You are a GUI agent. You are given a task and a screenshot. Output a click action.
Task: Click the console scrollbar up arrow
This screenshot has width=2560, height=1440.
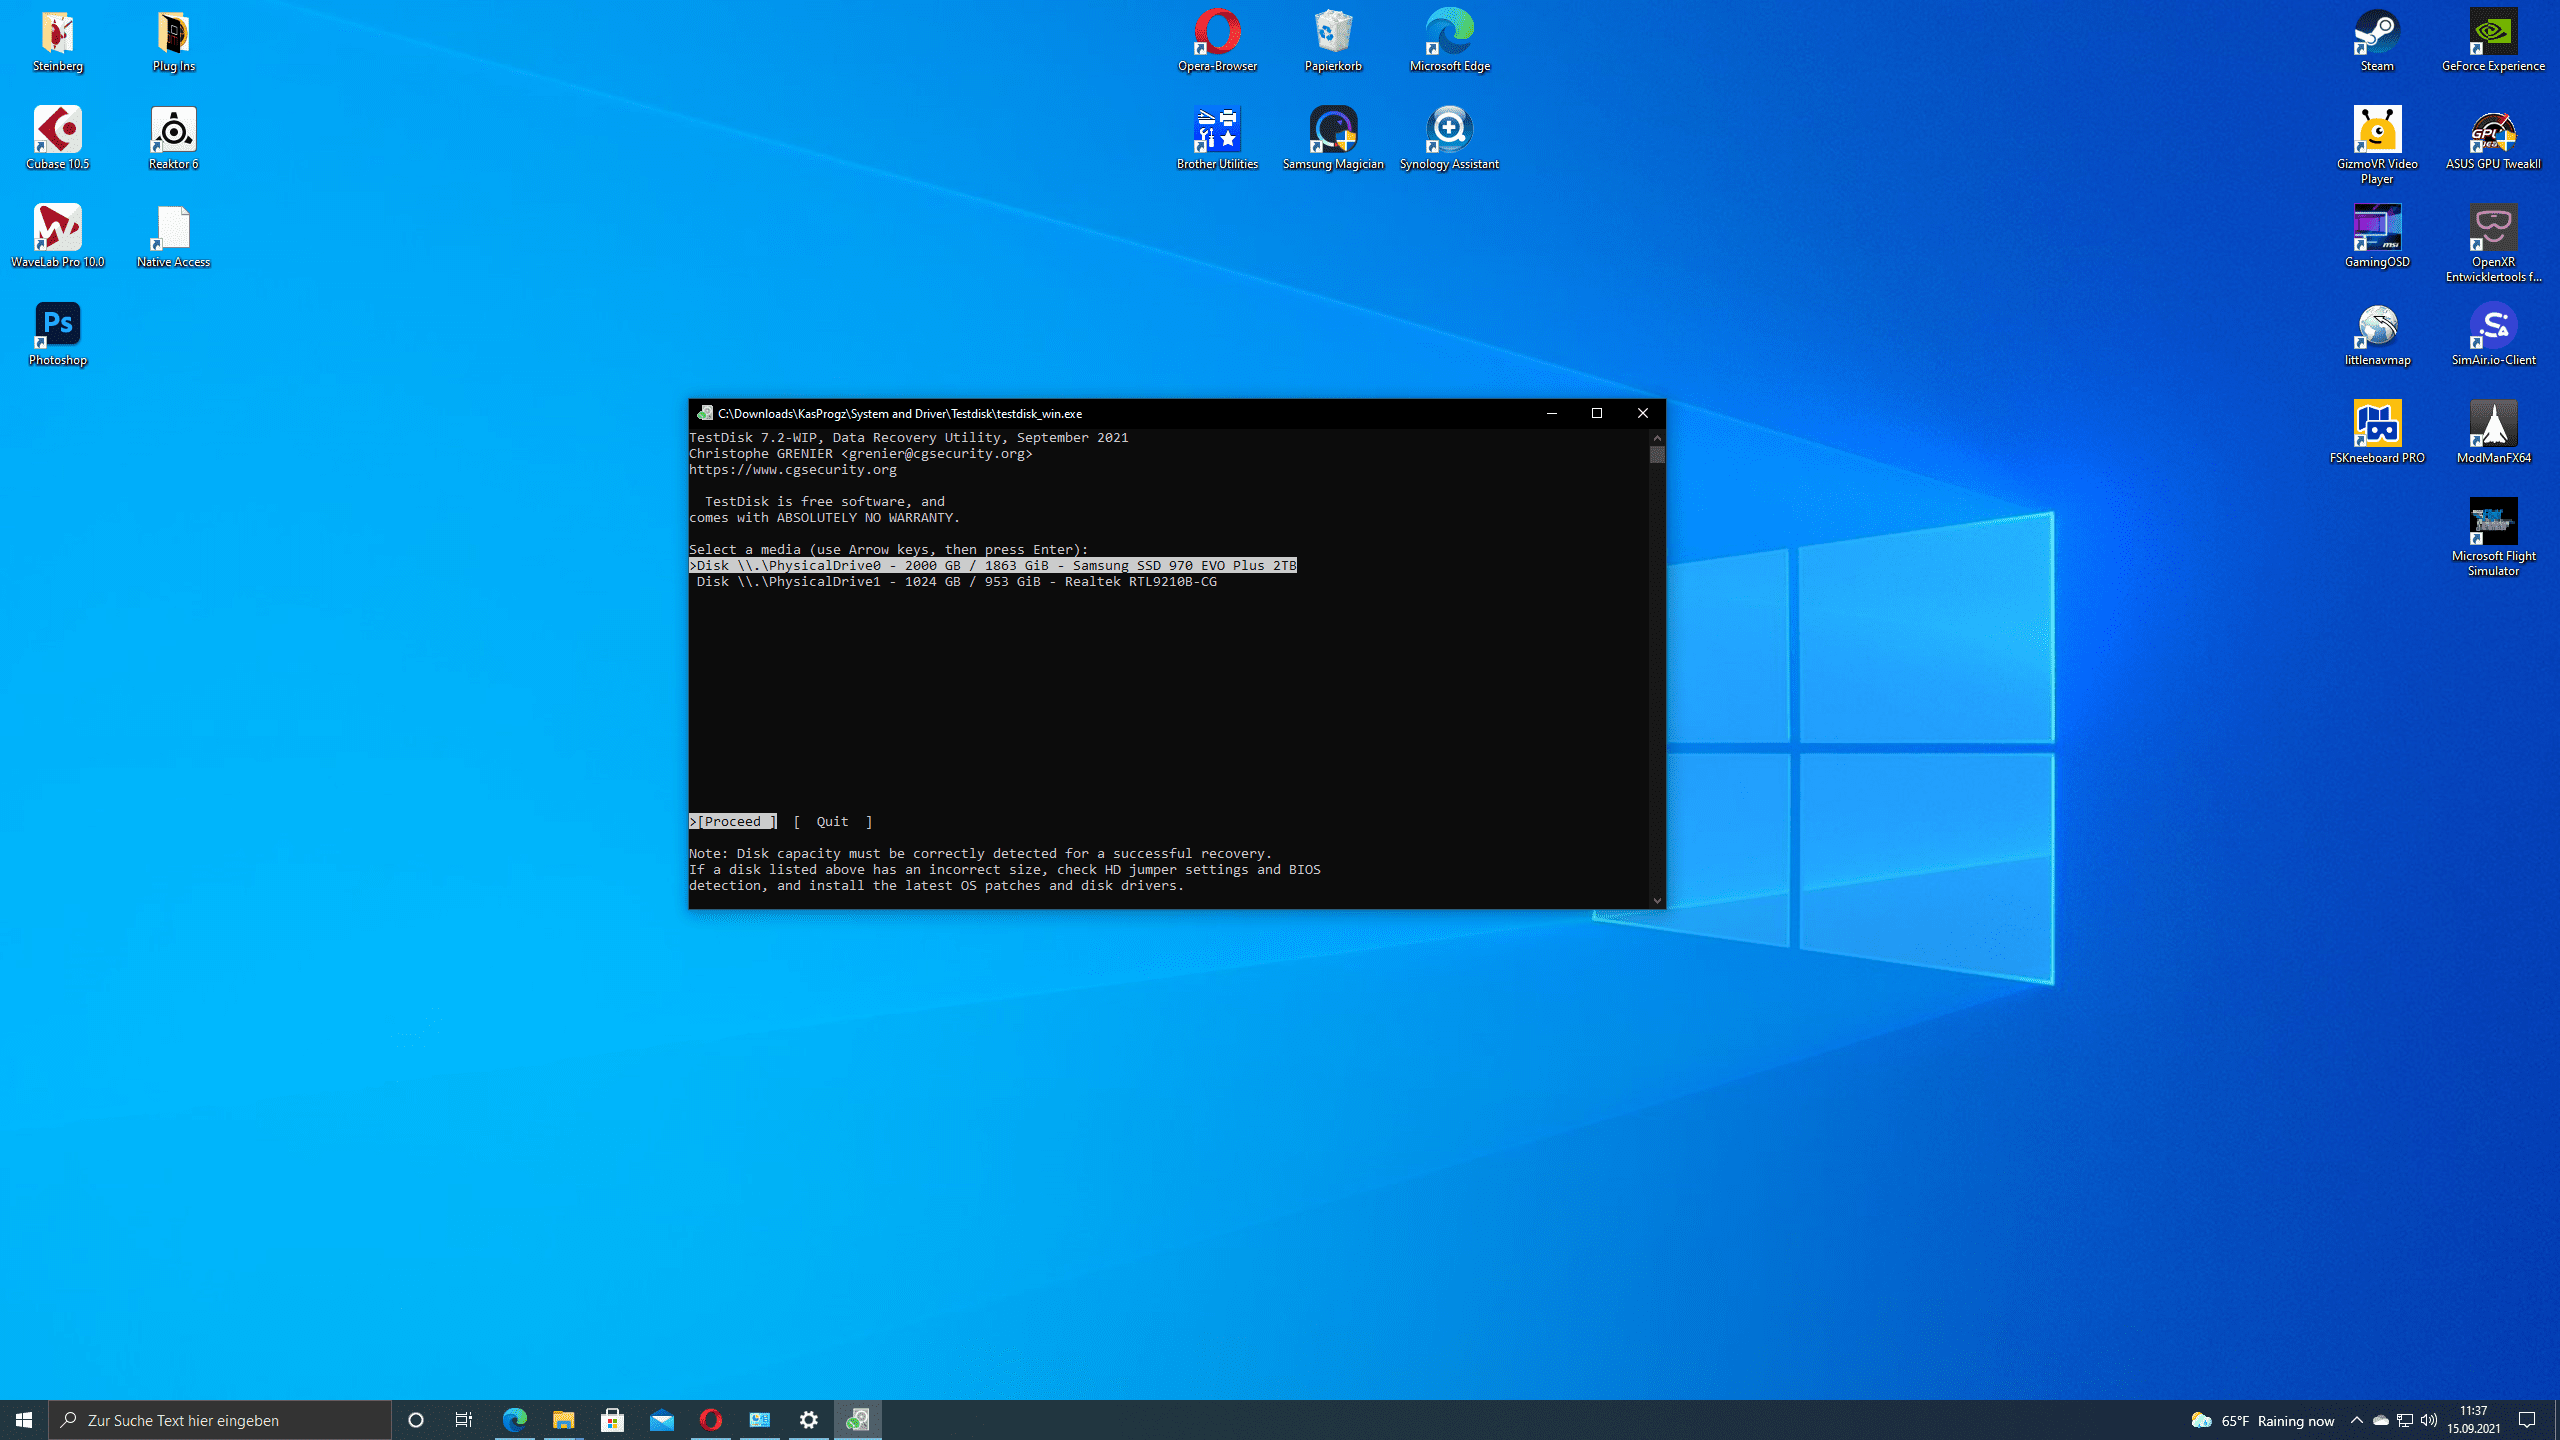click(x=1657, y=437)
